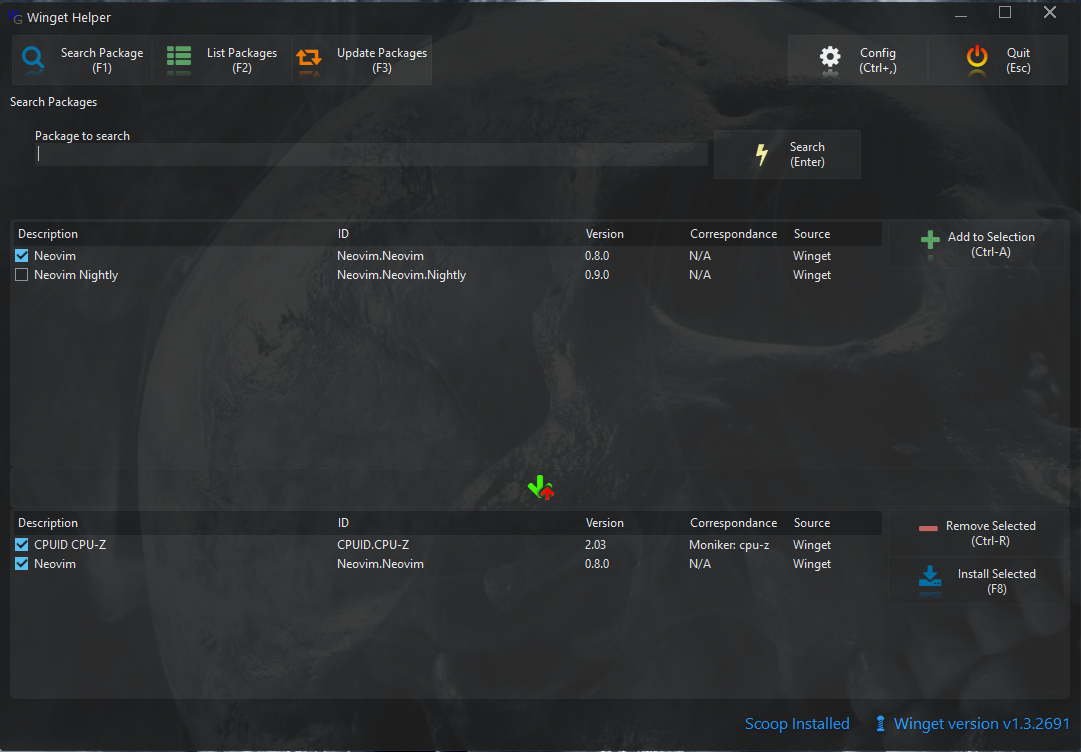Click 0.8.0 version in search results
Screen dimensions: 1081x752
click(597, 256)
